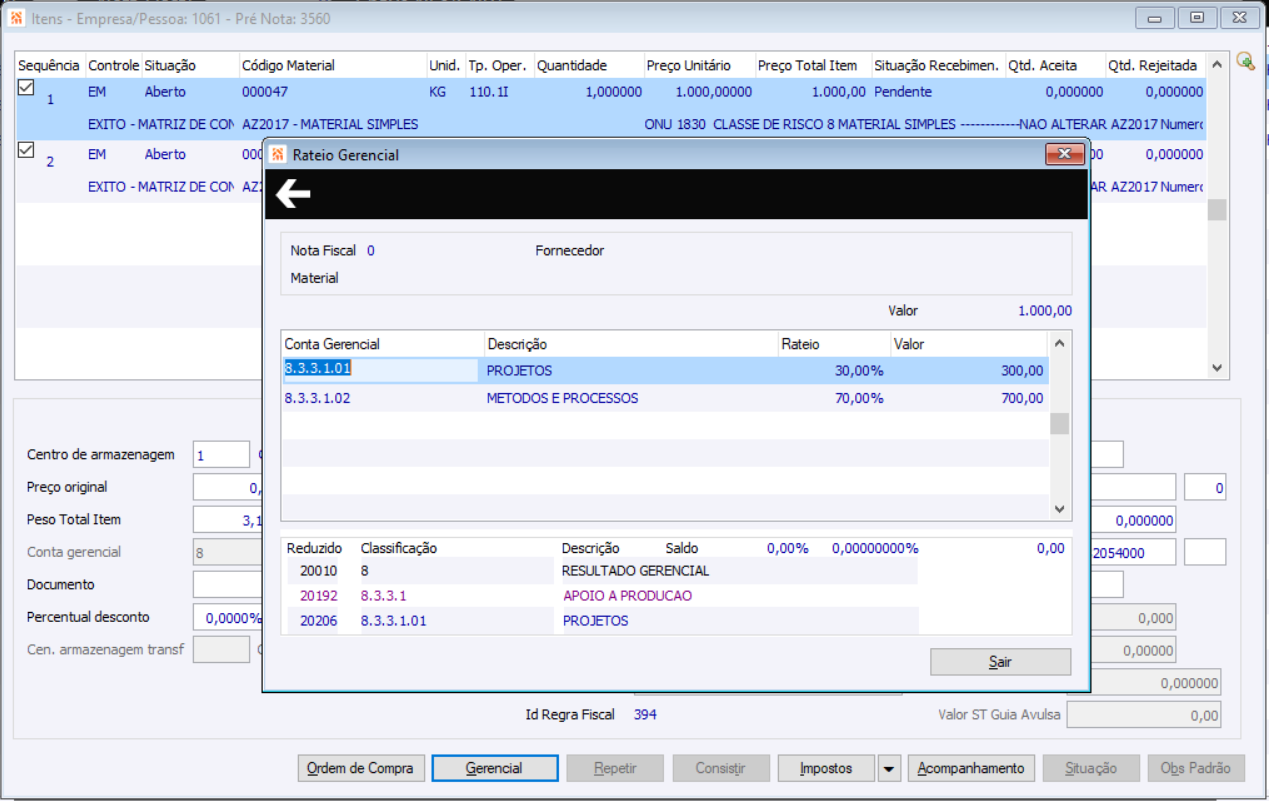The image size is (1269, 801).
Task: Maximize the Itens window
Action: pos(1197,18)
